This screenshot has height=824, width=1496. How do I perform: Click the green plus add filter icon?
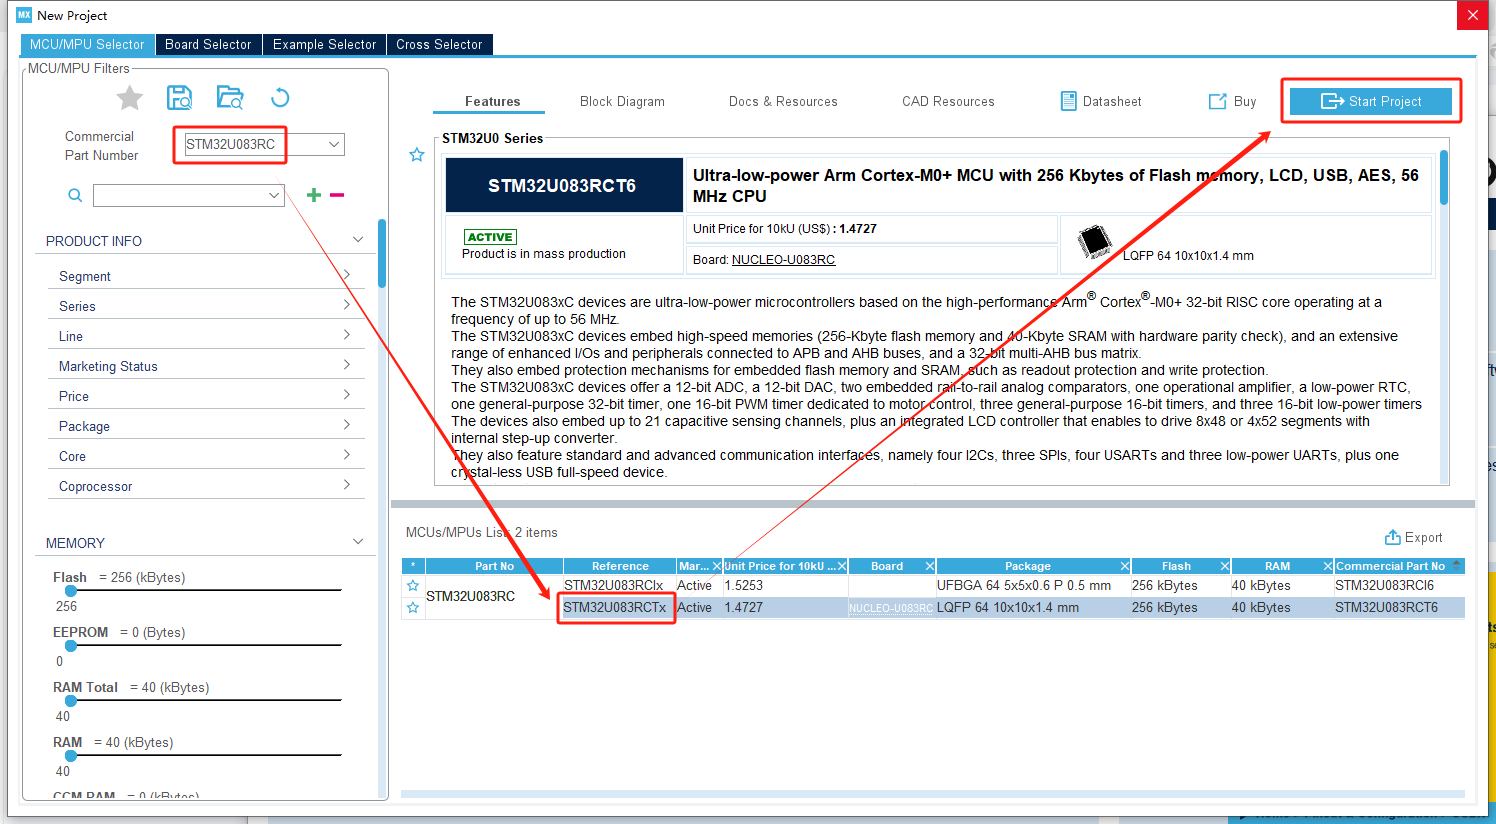[x=314, y=195]
